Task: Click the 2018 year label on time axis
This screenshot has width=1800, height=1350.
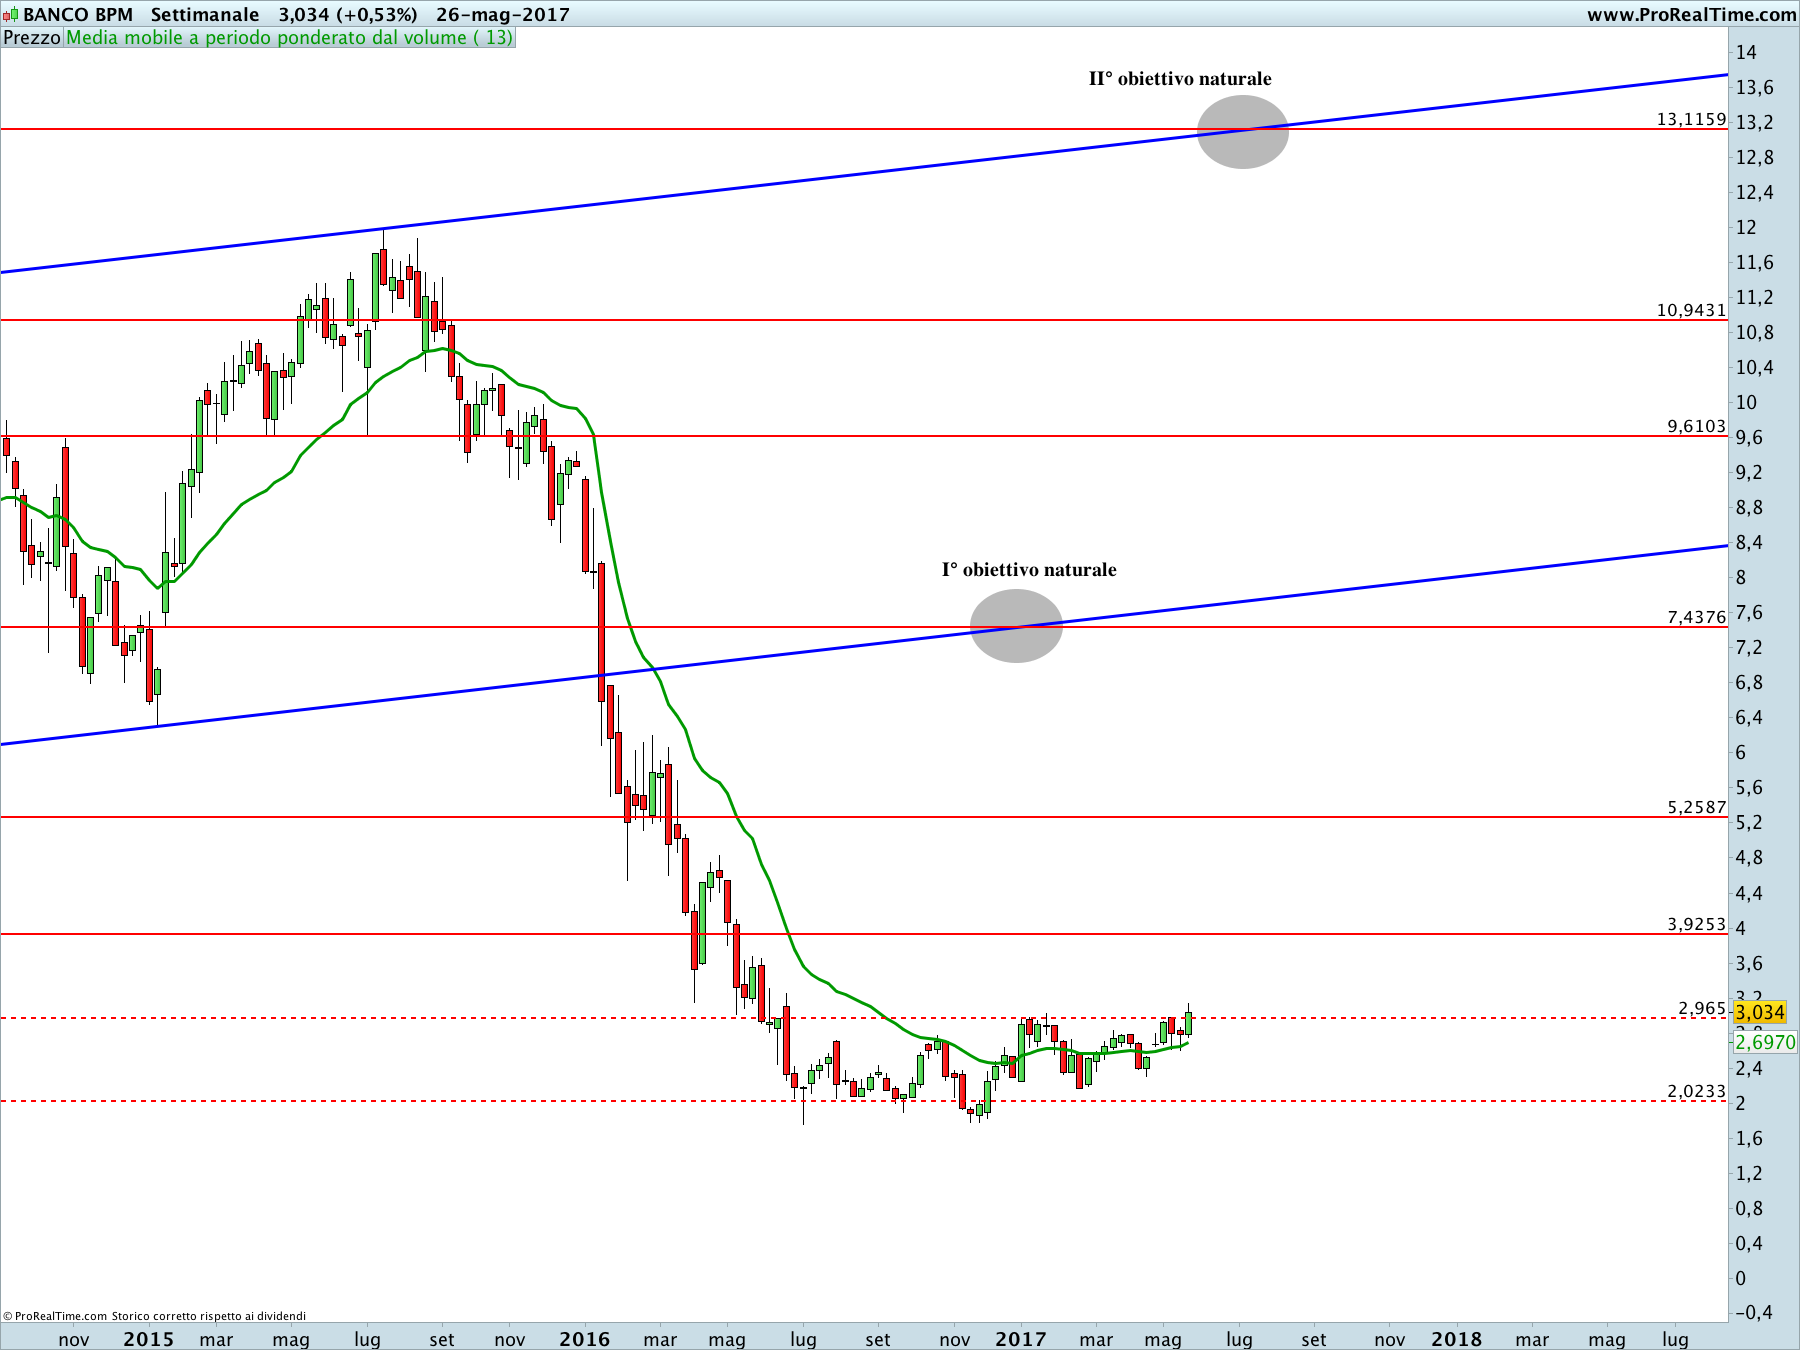Action: [1456, 1339]
